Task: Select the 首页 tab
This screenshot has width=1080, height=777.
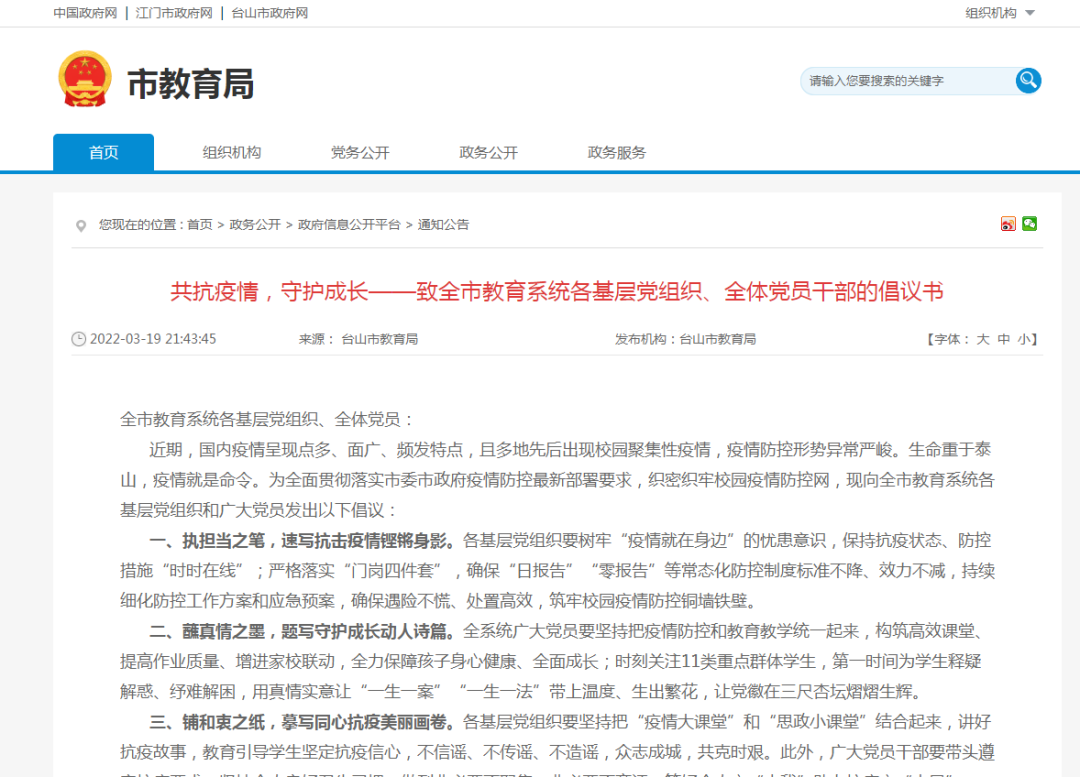Action: [x=103, y=152]
